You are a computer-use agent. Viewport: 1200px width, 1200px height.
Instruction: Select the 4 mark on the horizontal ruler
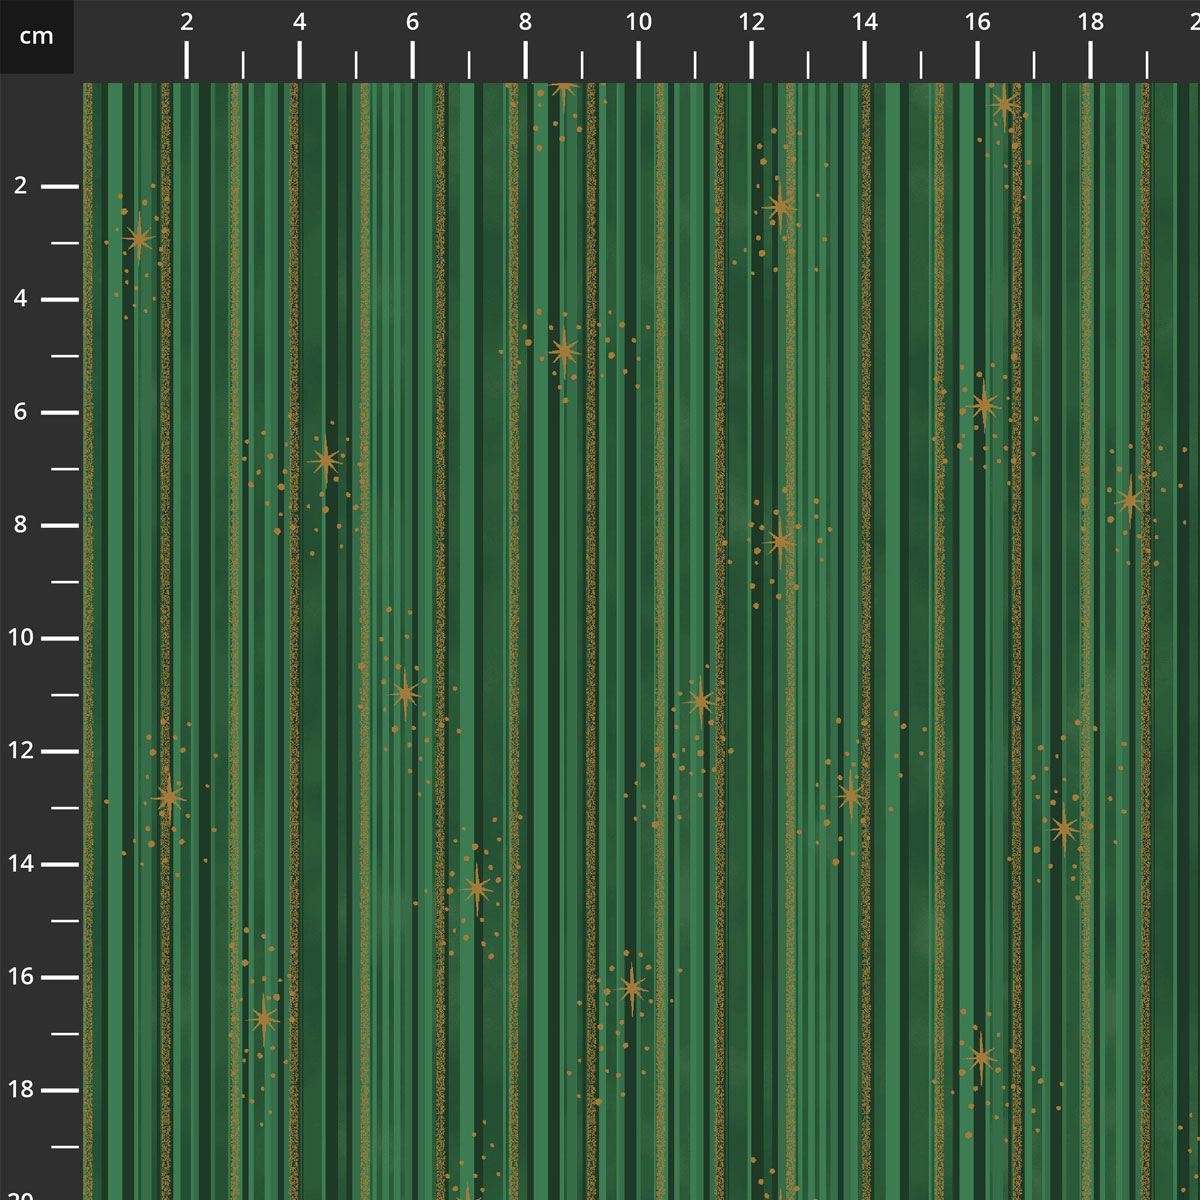(300, 23)
